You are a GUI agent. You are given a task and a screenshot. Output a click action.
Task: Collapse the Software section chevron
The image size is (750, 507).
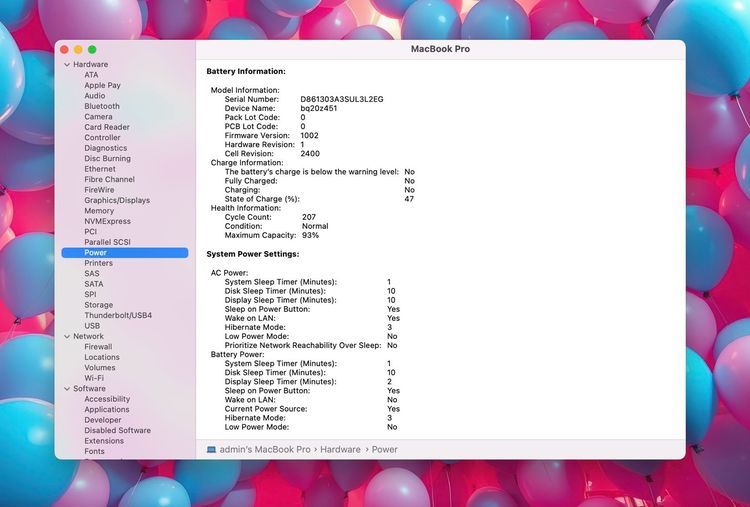(x=67, y=389)
